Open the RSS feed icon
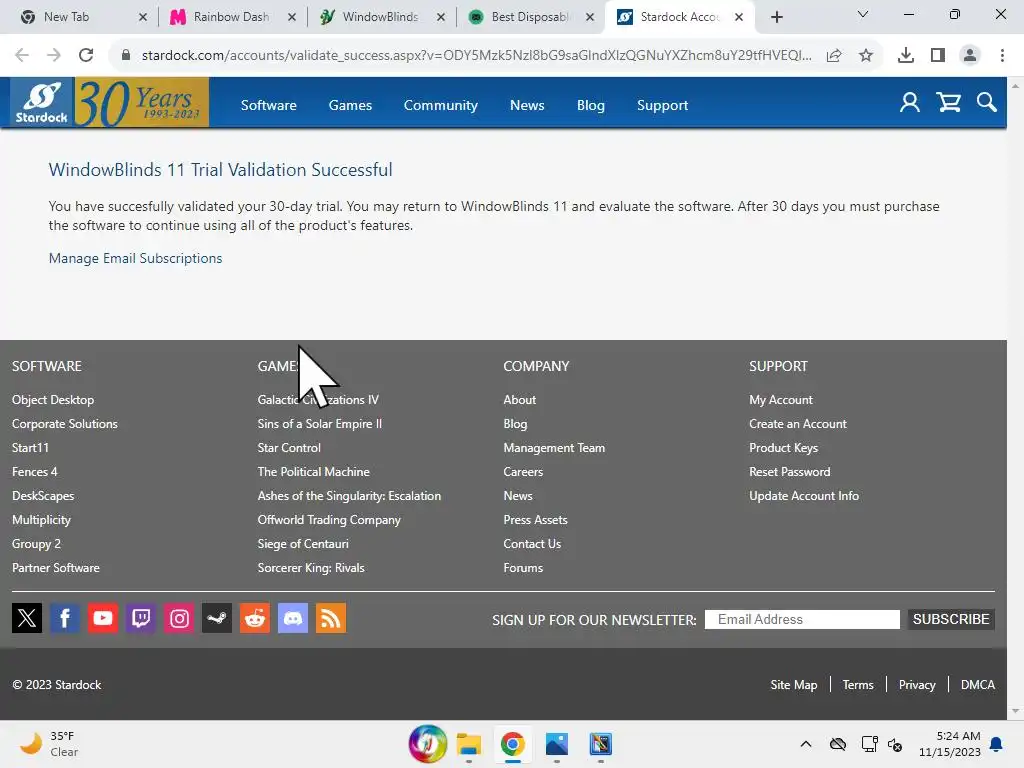 (x=331, y=618)
